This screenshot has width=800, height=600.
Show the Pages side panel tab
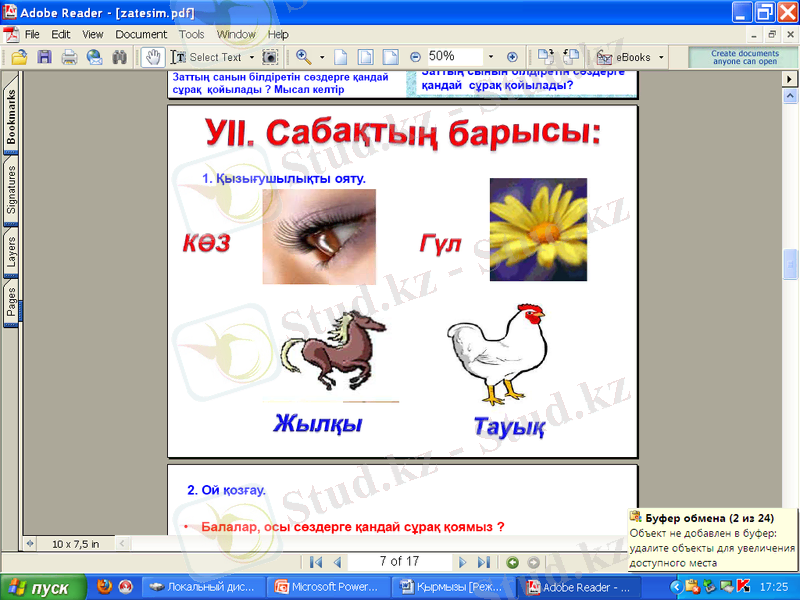(11, 301)
